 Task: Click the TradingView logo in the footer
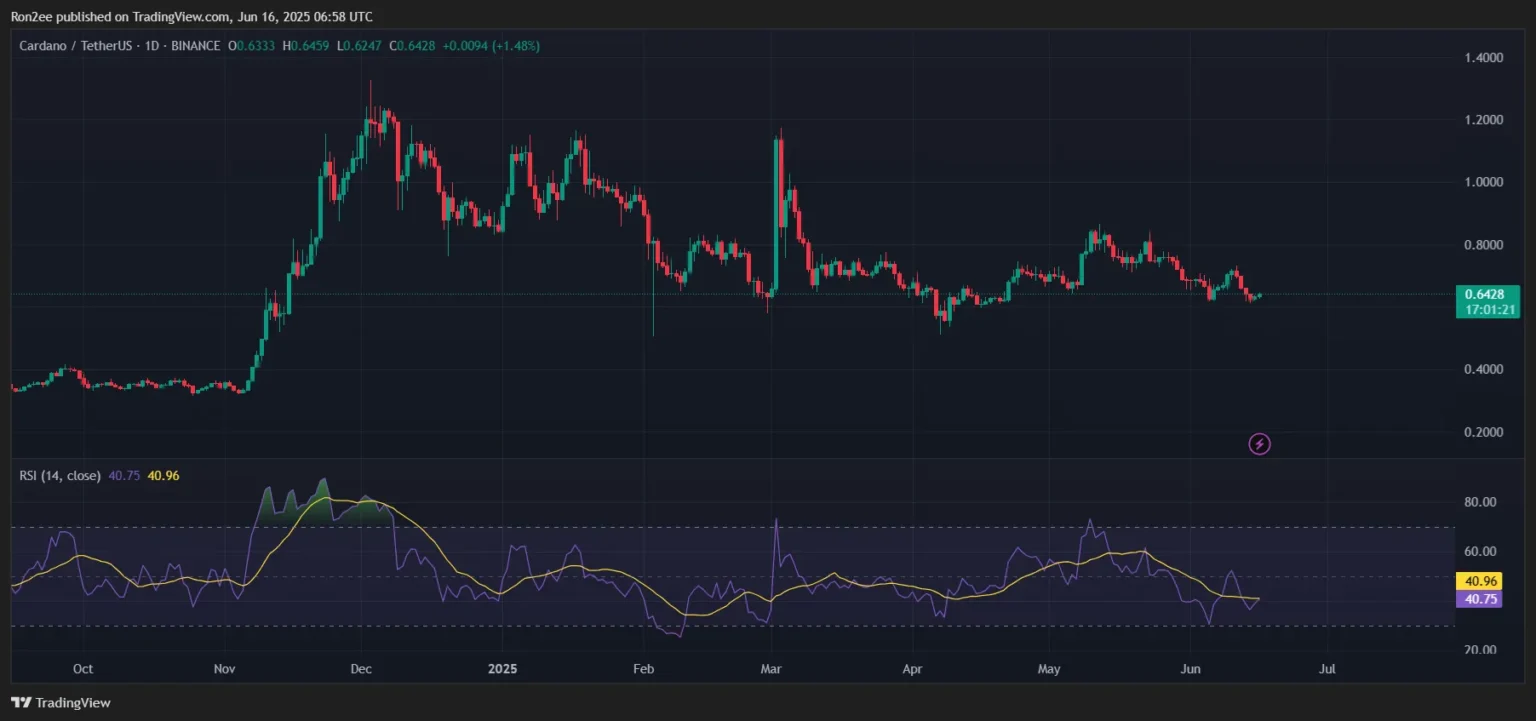tap(60, 703)
